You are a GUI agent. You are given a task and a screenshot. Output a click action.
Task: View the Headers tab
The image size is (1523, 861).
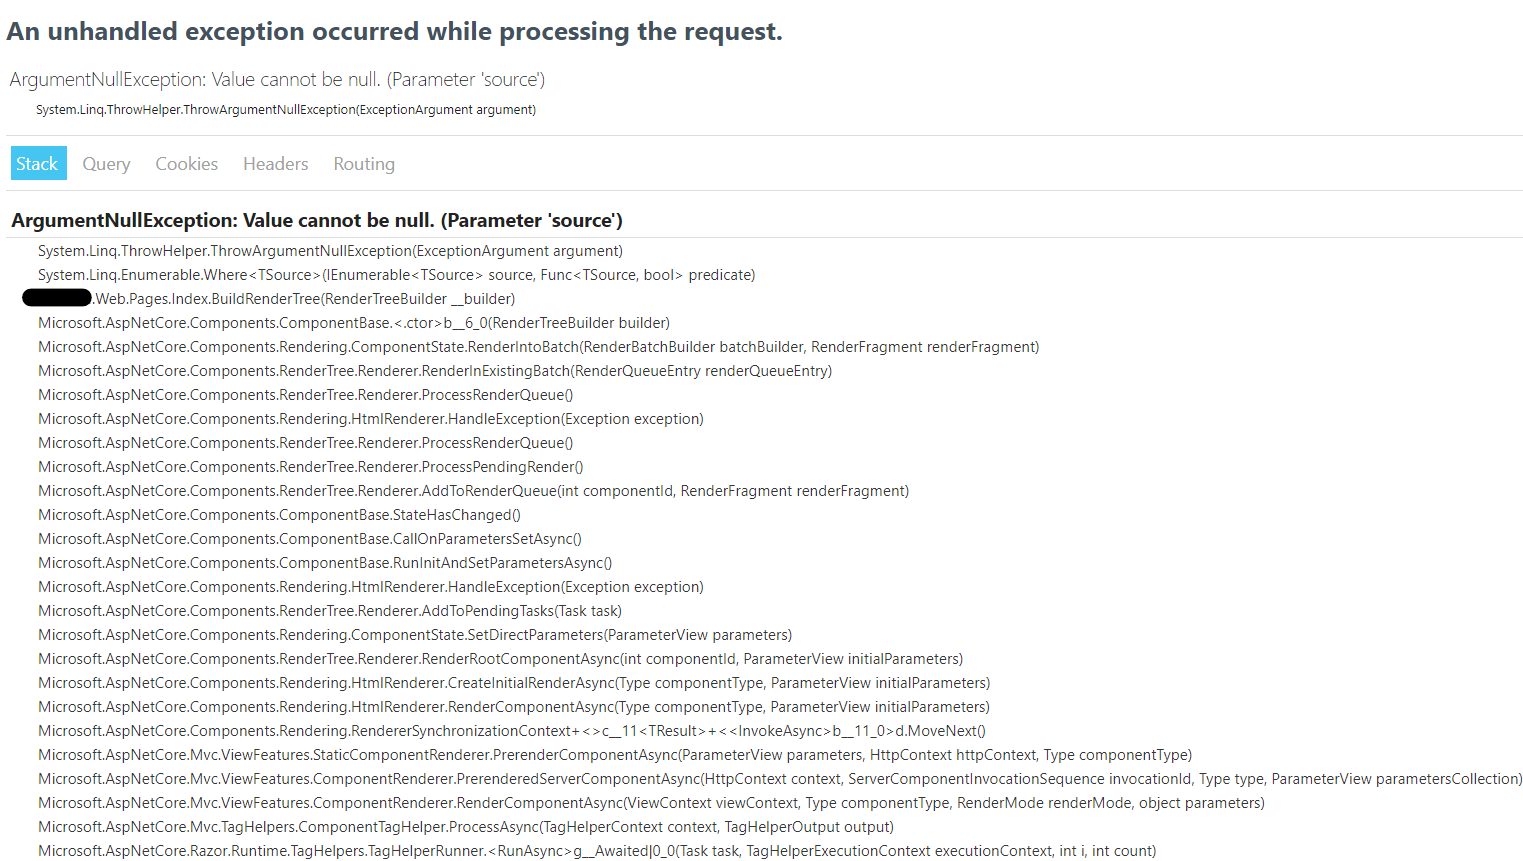[x=275, y=163]
